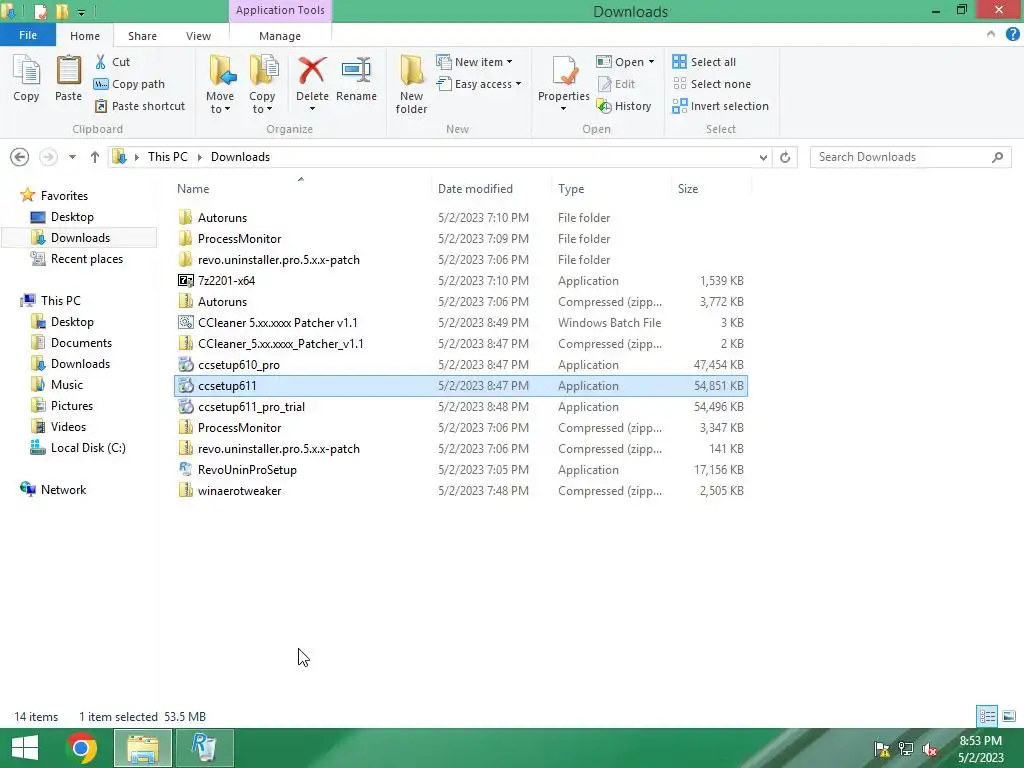Screen dimensions: 1024x768
Task: Switch to the Manage ribbon tab
Action: pyautogui.click(x=280, y=36)
